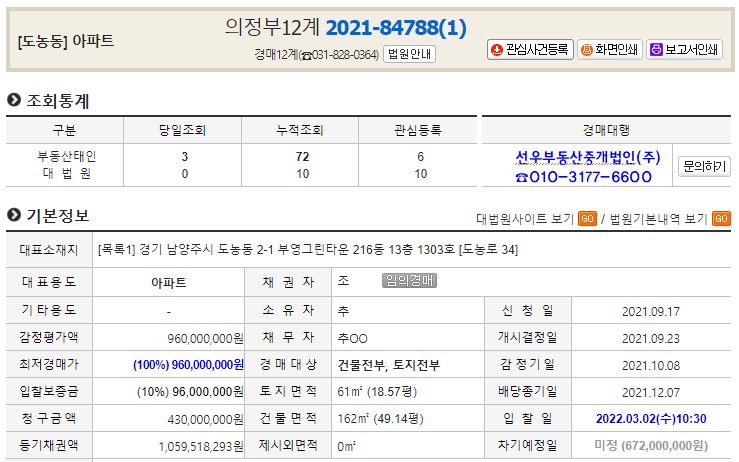Click the 부동산태인 row label
The image size is (739, 462).
(x=66, y=157)
